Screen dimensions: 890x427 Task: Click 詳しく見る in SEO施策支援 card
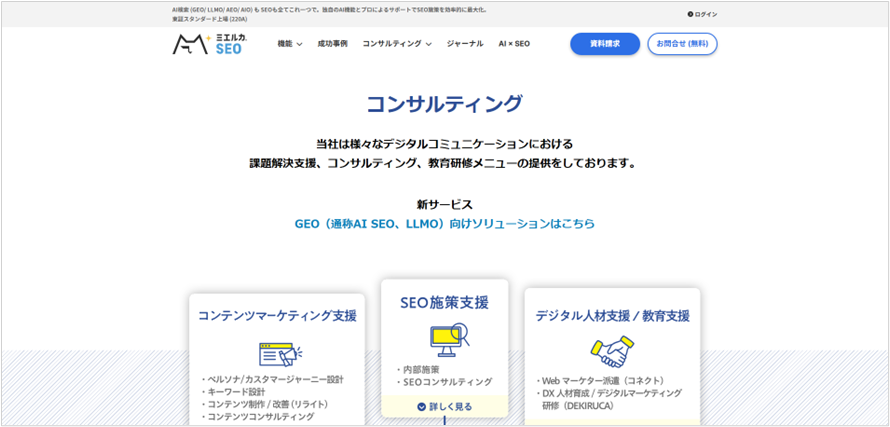444,407
